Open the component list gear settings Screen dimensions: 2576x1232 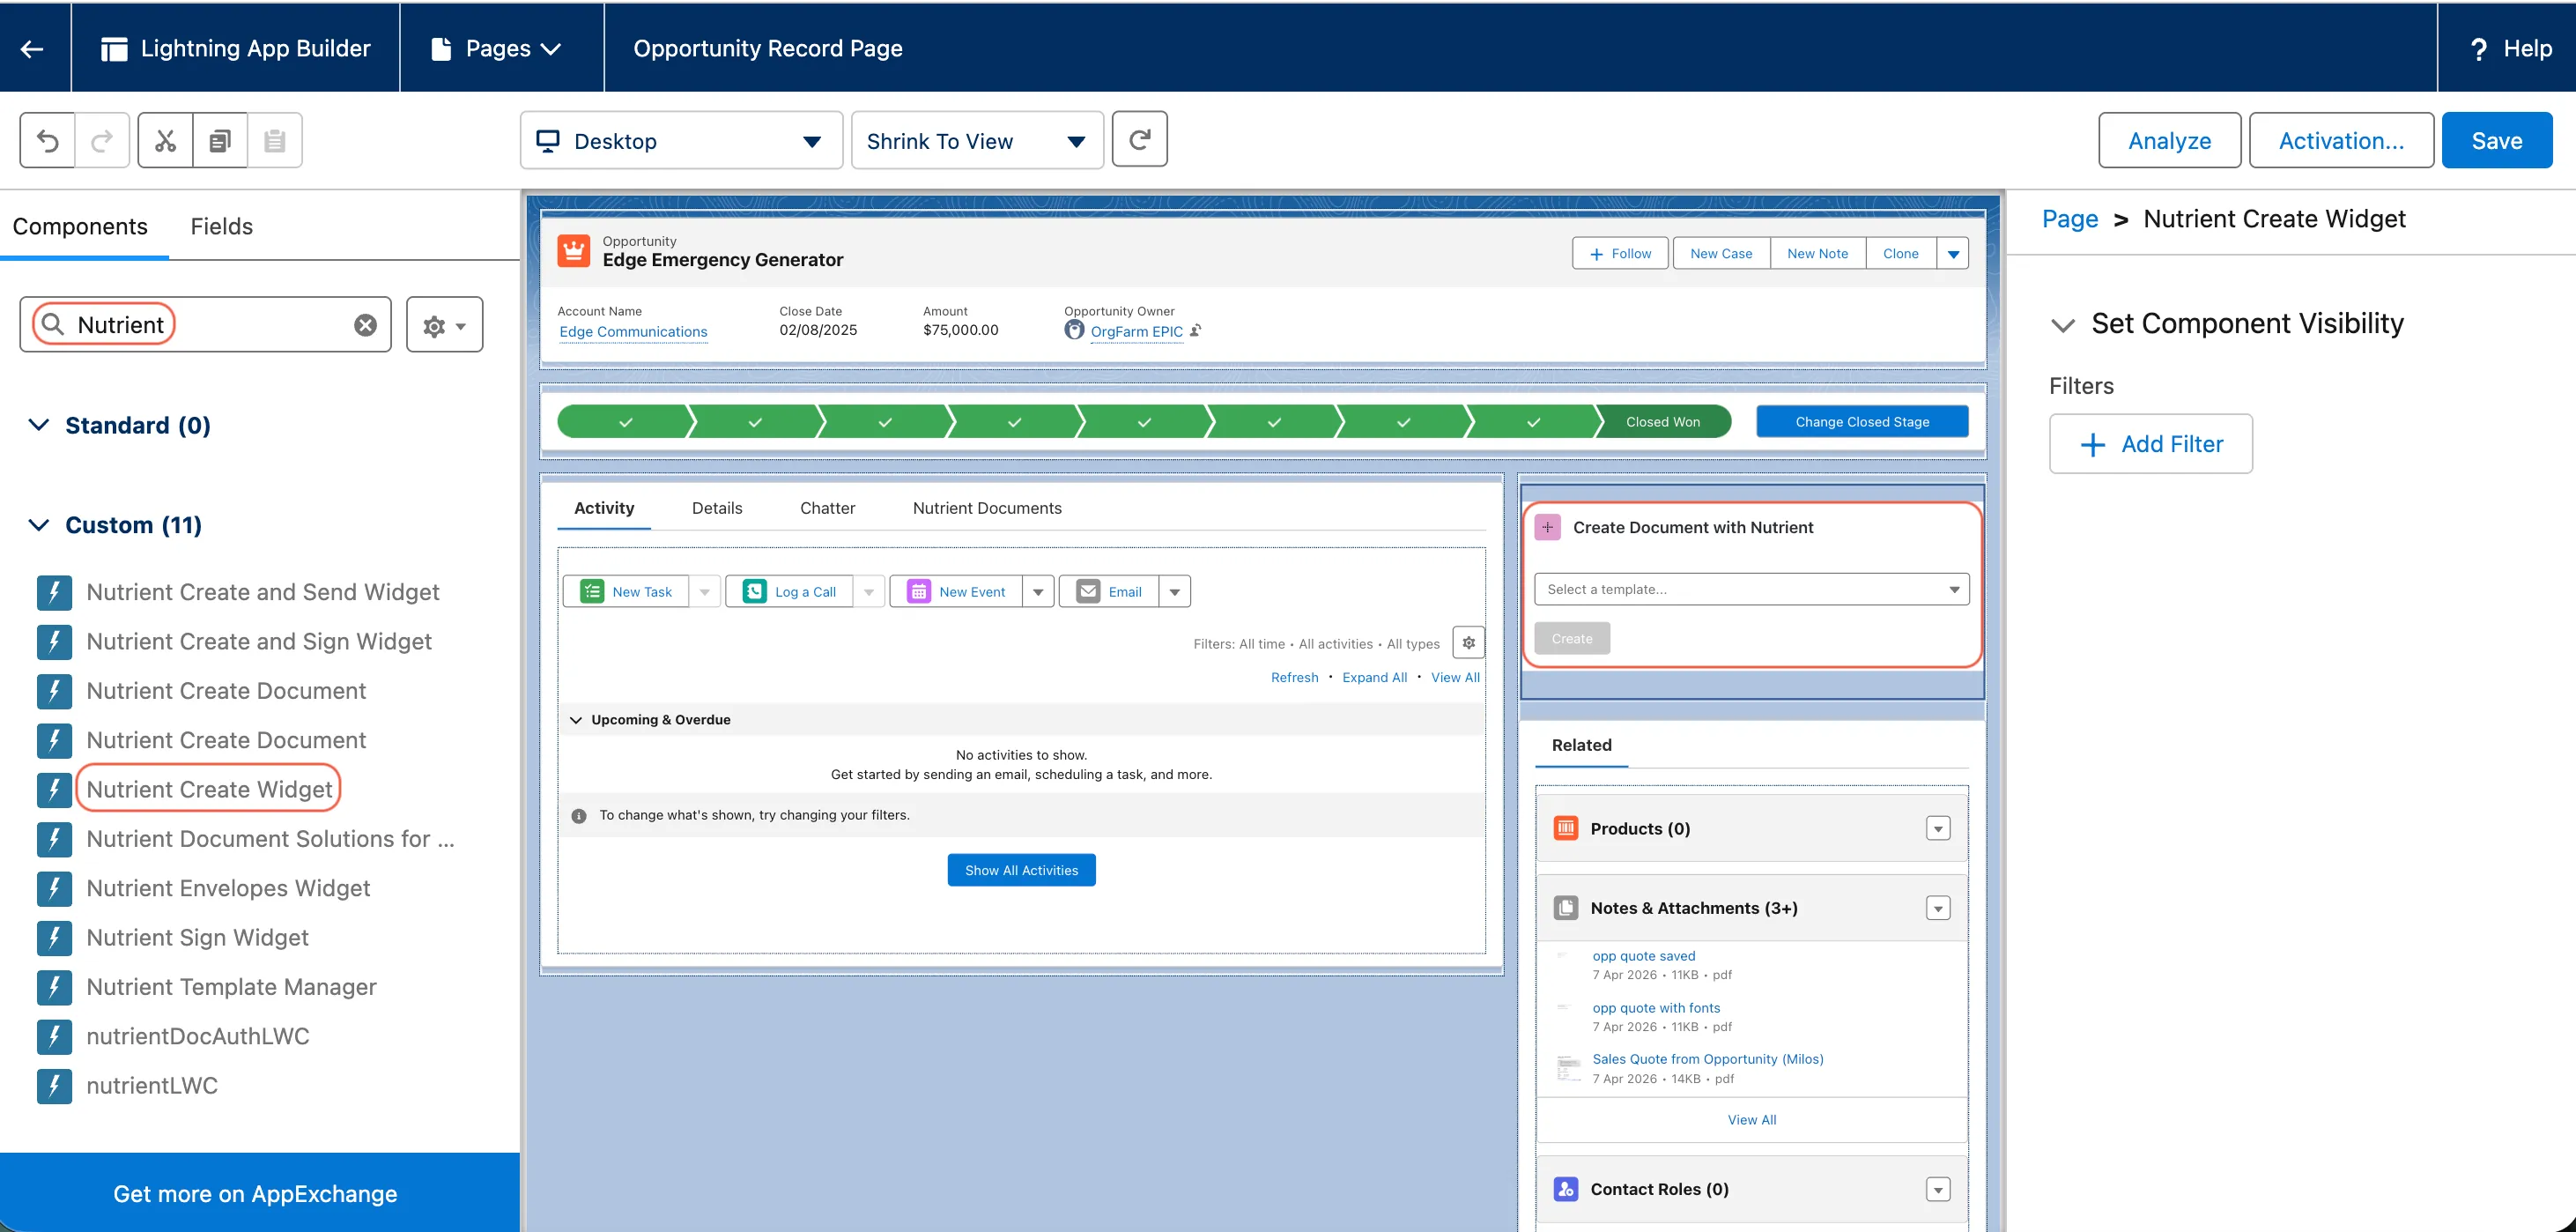pyautogui.click(x=444, y=325)
